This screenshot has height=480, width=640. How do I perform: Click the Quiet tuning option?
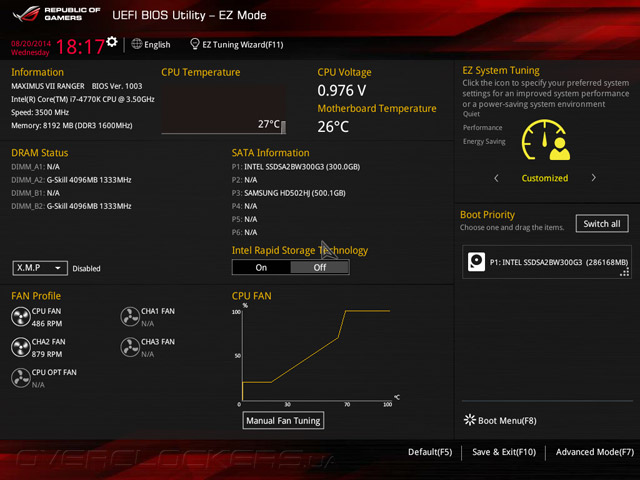pos(471,114)
